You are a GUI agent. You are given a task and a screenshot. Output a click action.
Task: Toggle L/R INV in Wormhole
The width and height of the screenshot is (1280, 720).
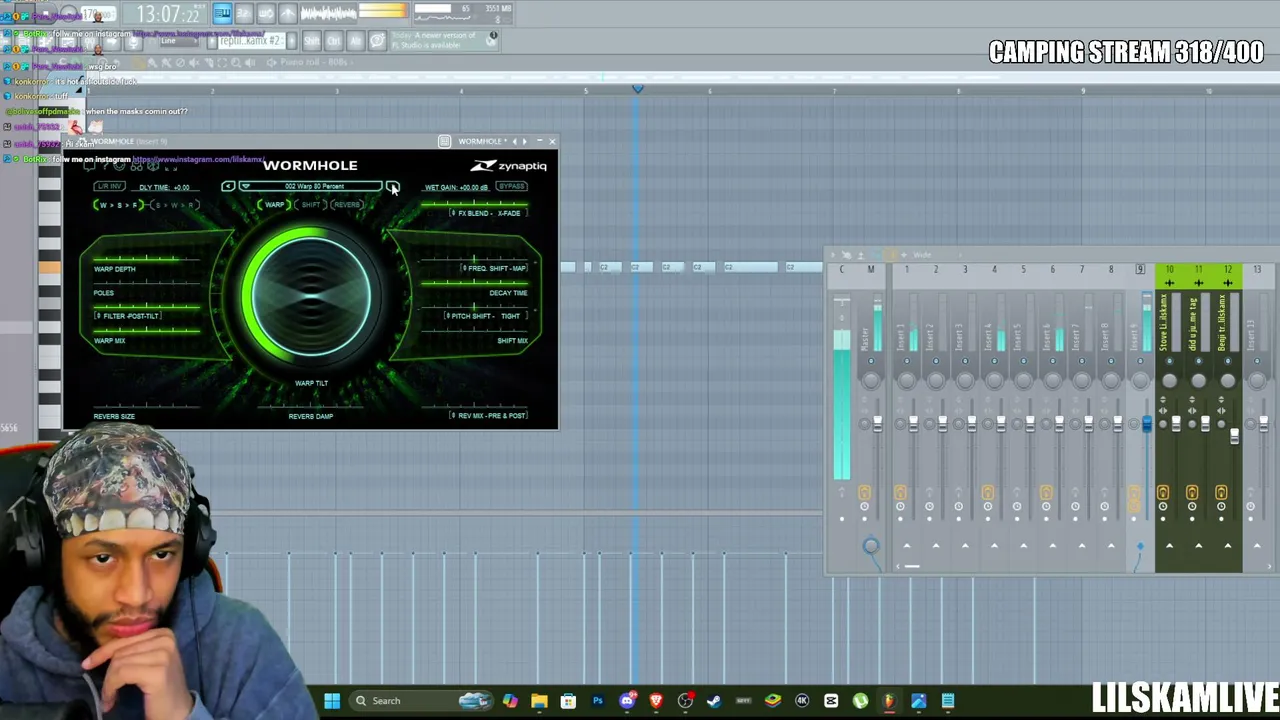point(109,187)
